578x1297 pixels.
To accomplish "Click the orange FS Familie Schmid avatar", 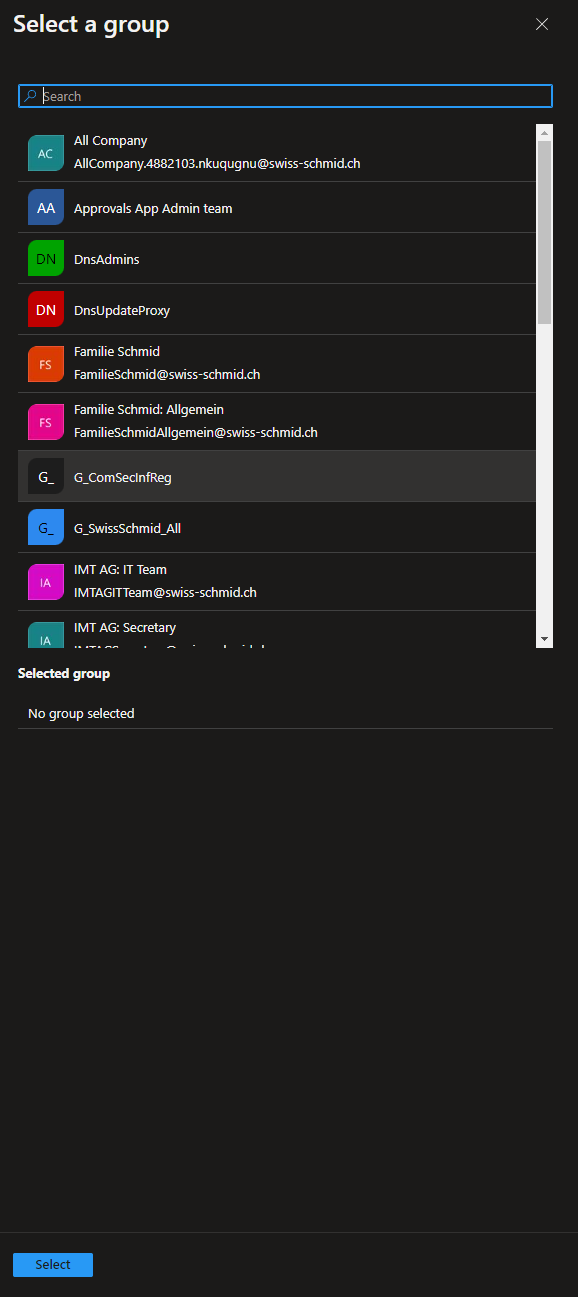I will click(46, 364).
